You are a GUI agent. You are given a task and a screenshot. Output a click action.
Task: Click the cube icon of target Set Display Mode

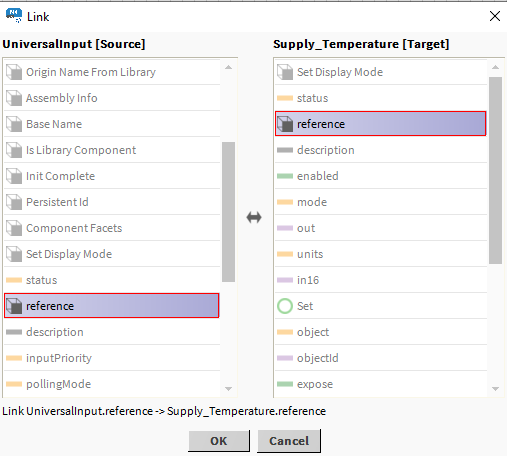(x=285, y=72)
